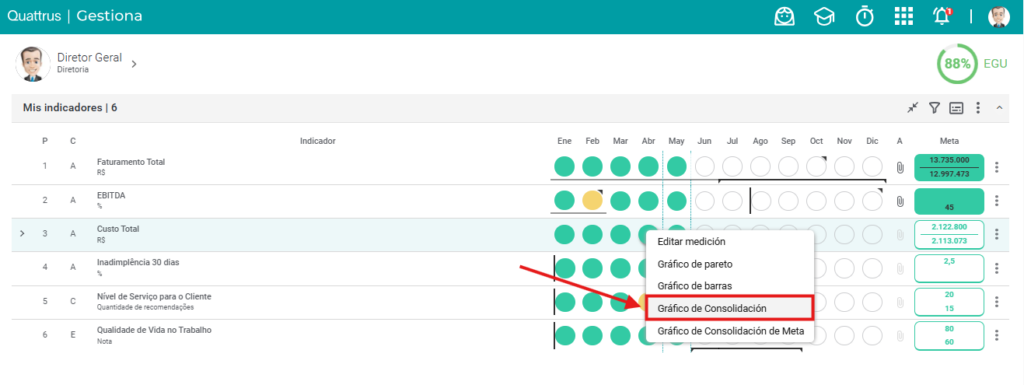Viewport: 1024px width, 385px height.
Task: Click the Meta column header
Action: (949, 141)
